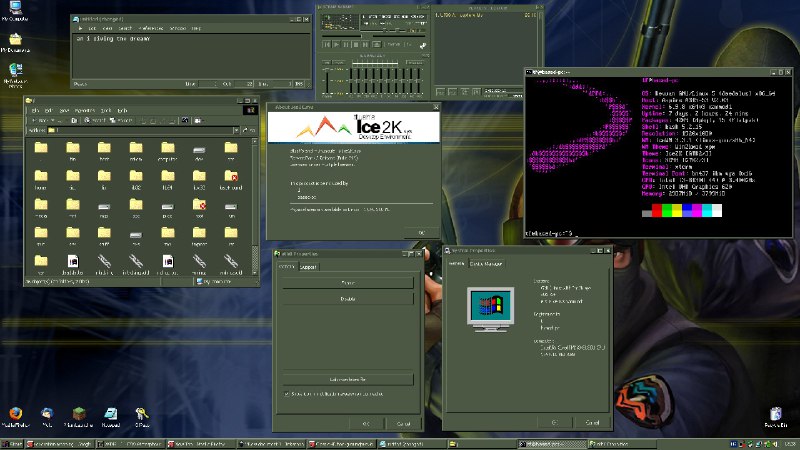The image size is (800, 450).
Task: Open the file manager's Tools menu
Action: (106, 110)
